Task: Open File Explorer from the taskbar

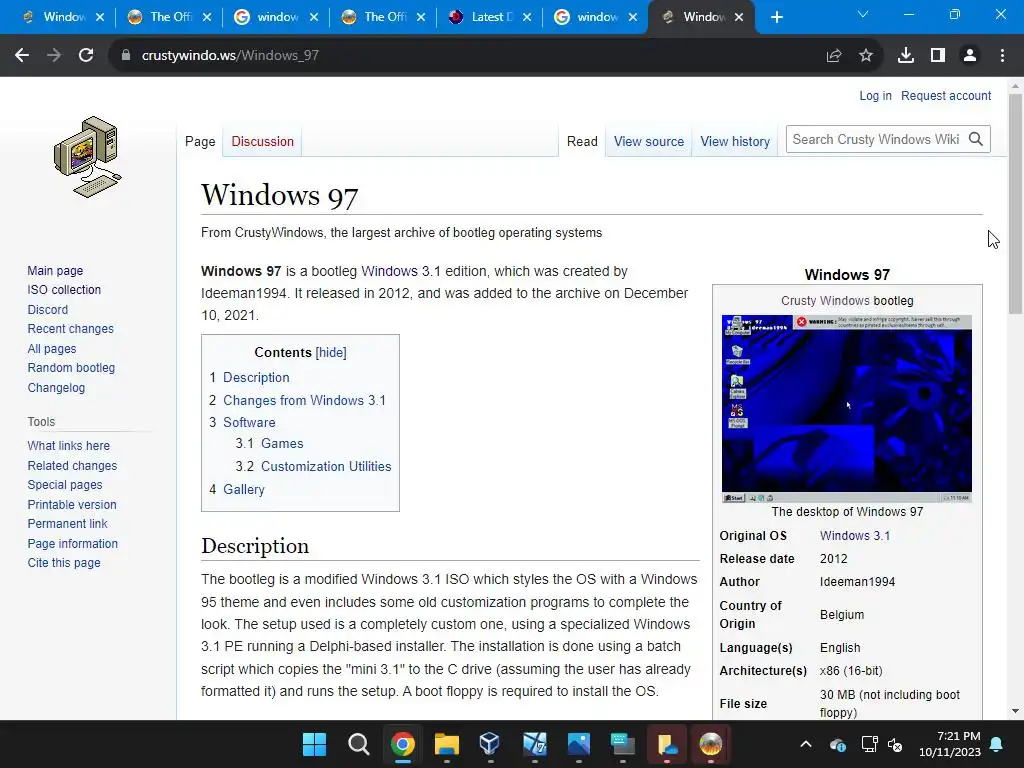Action: point(447,744)
